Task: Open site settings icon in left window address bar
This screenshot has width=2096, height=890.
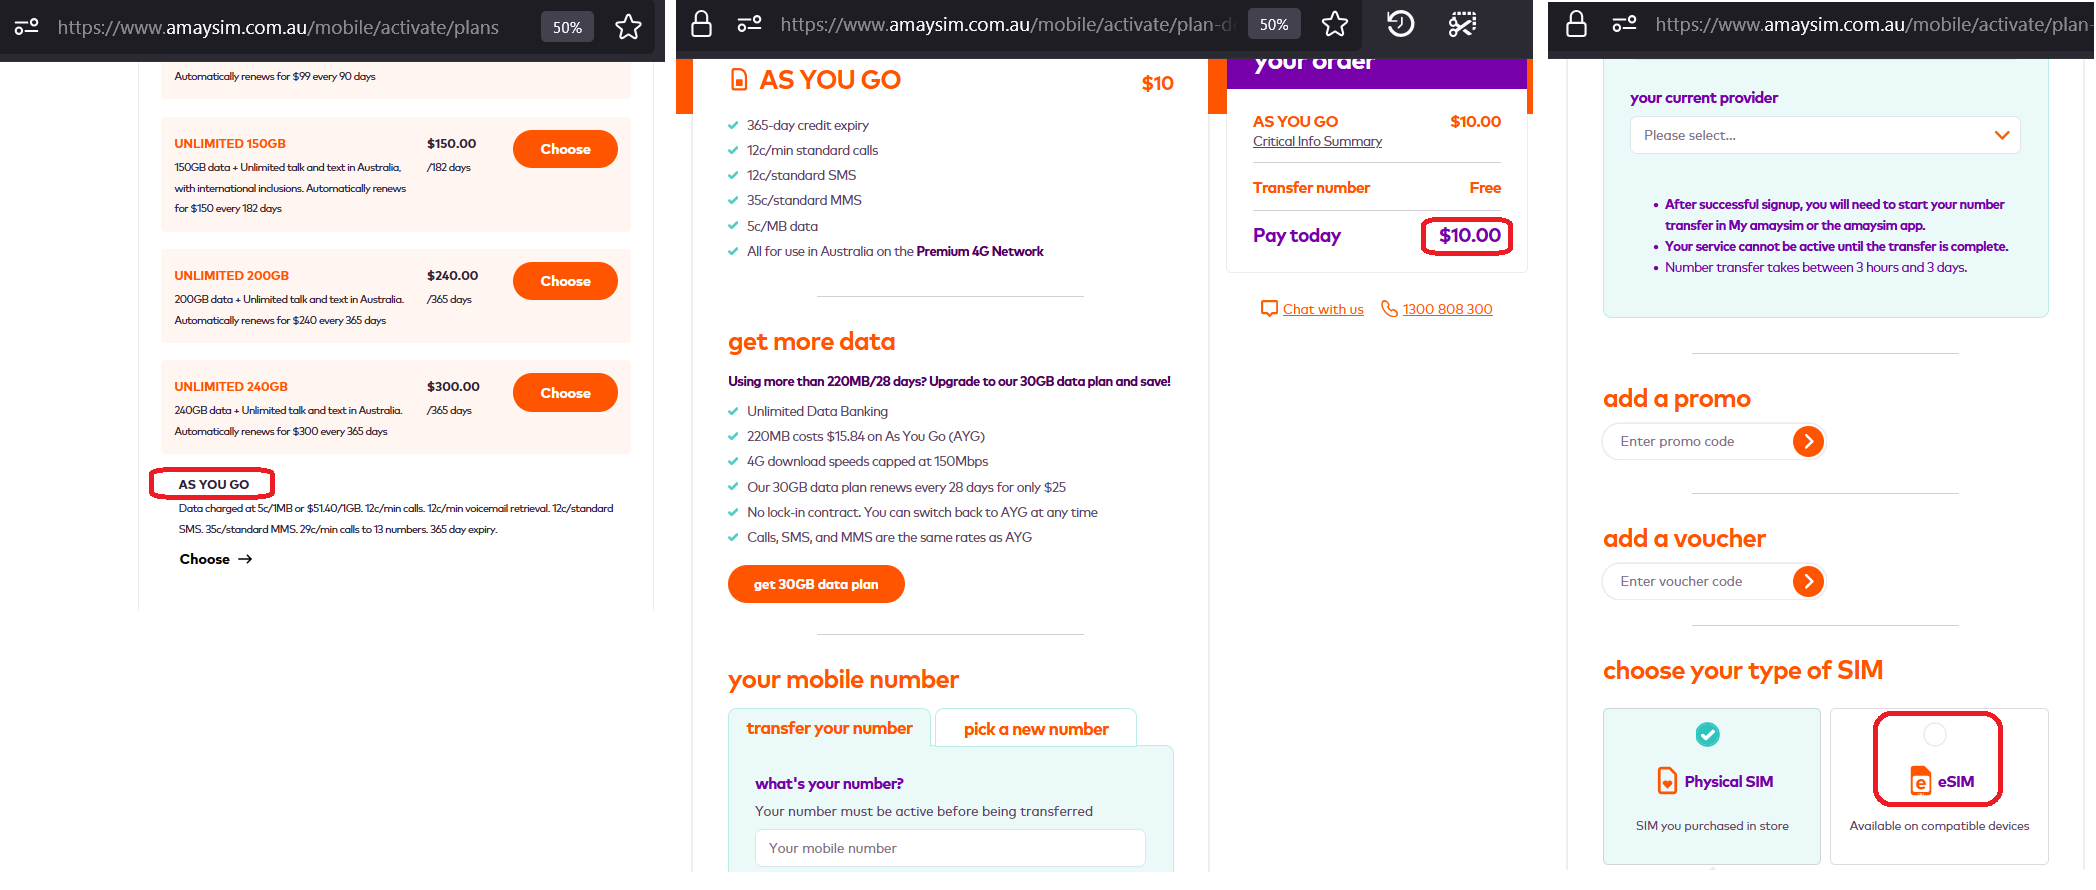Action: (x=27, y=27)
